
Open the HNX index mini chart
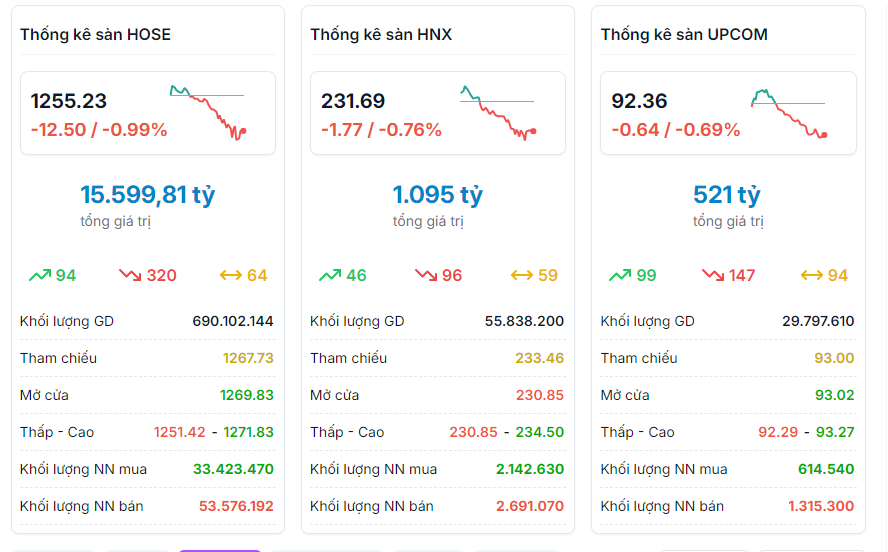tap(498, 112)
